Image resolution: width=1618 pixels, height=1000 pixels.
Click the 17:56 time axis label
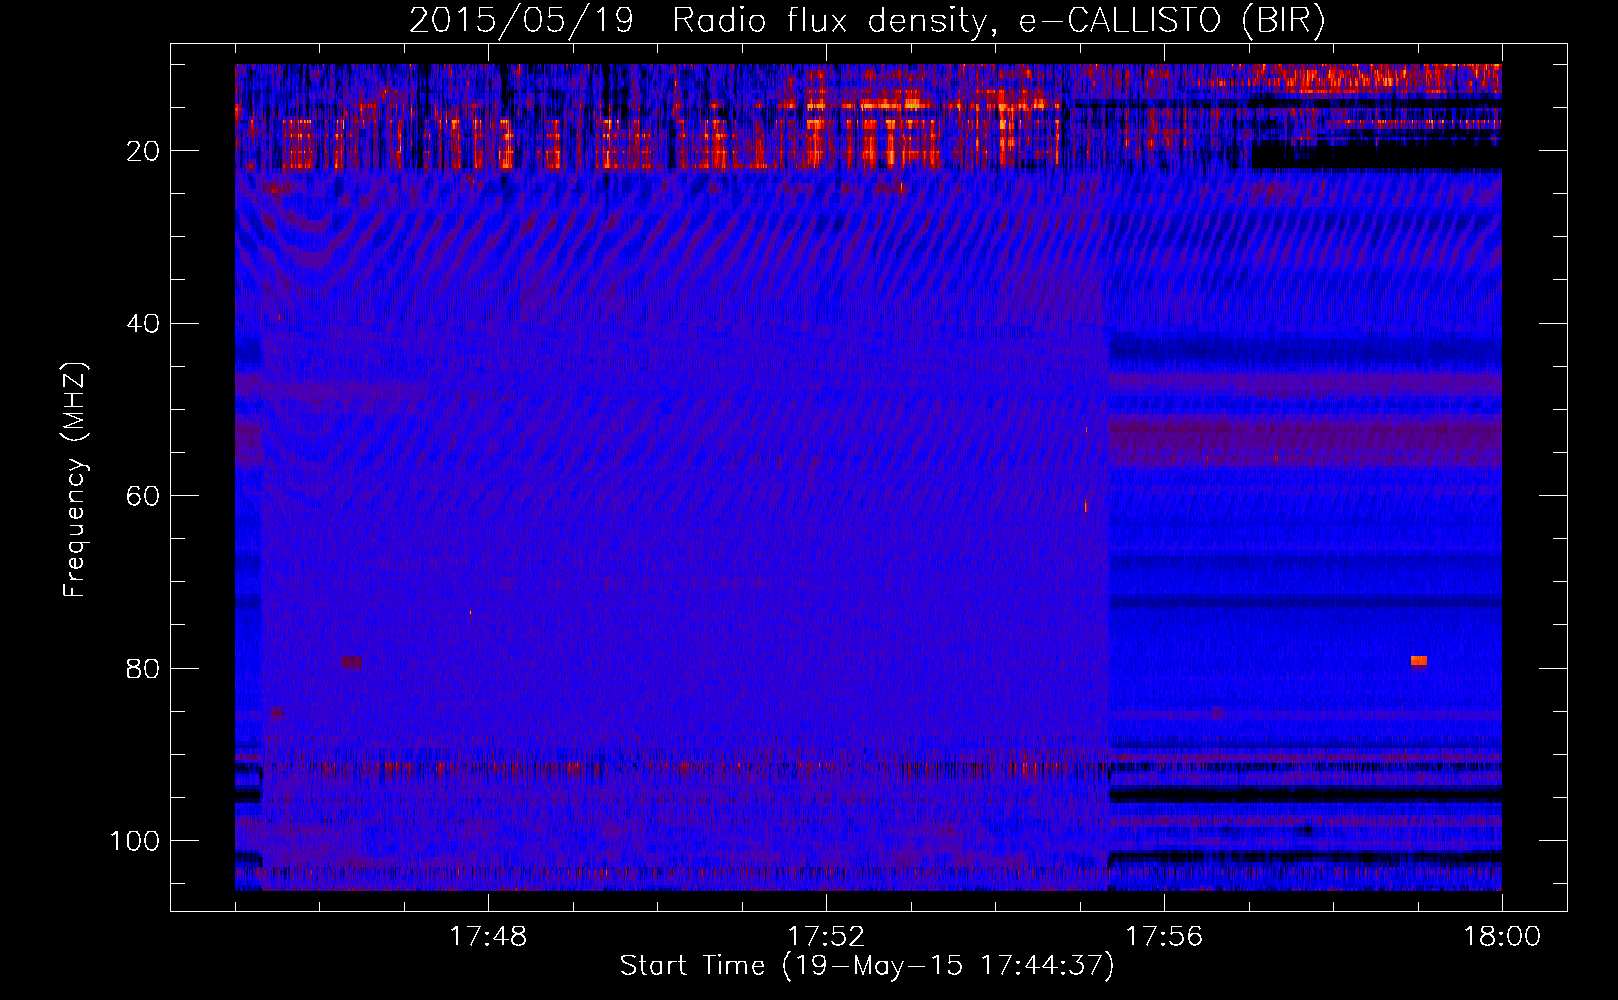[x=1164, y=937]
